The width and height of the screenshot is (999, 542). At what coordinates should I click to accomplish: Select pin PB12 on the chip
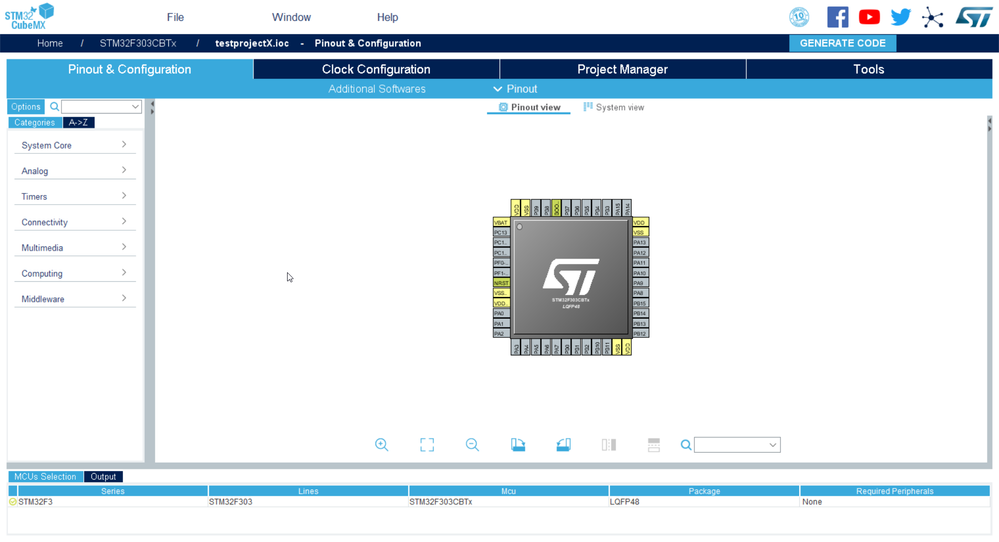coord(640,334)
